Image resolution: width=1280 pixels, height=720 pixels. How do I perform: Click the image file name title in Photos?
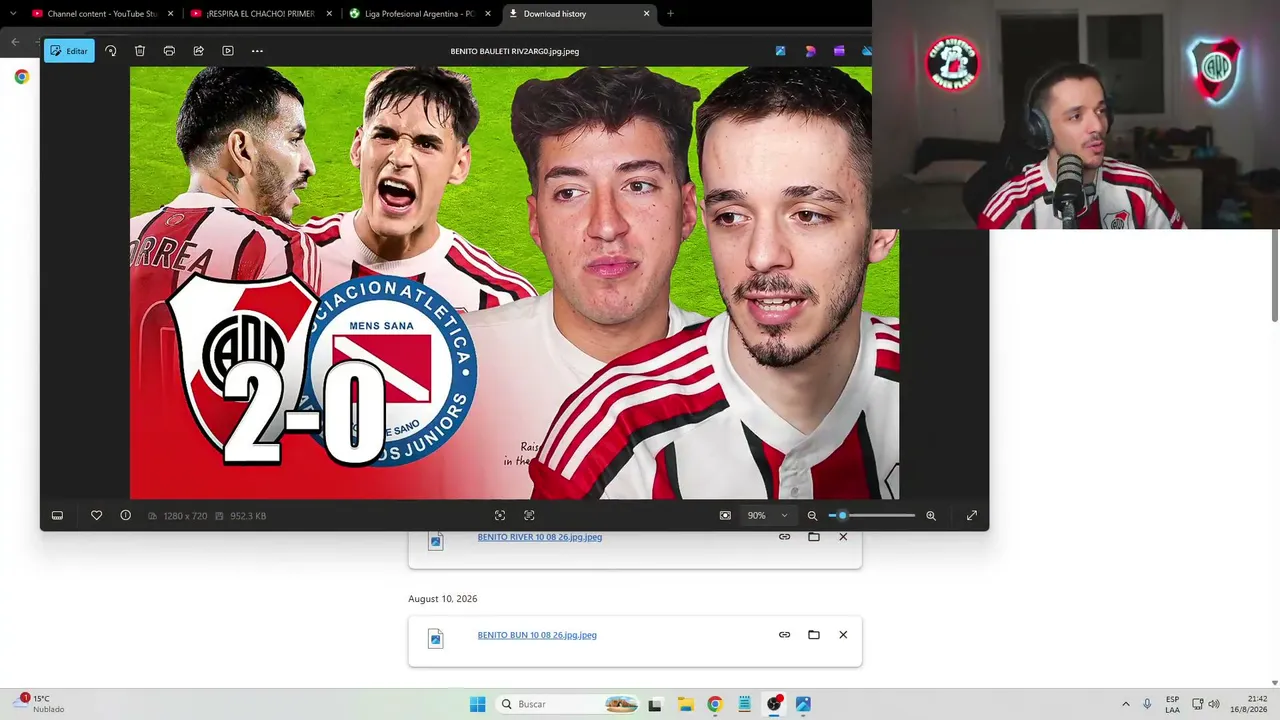[x=515, y=51]
